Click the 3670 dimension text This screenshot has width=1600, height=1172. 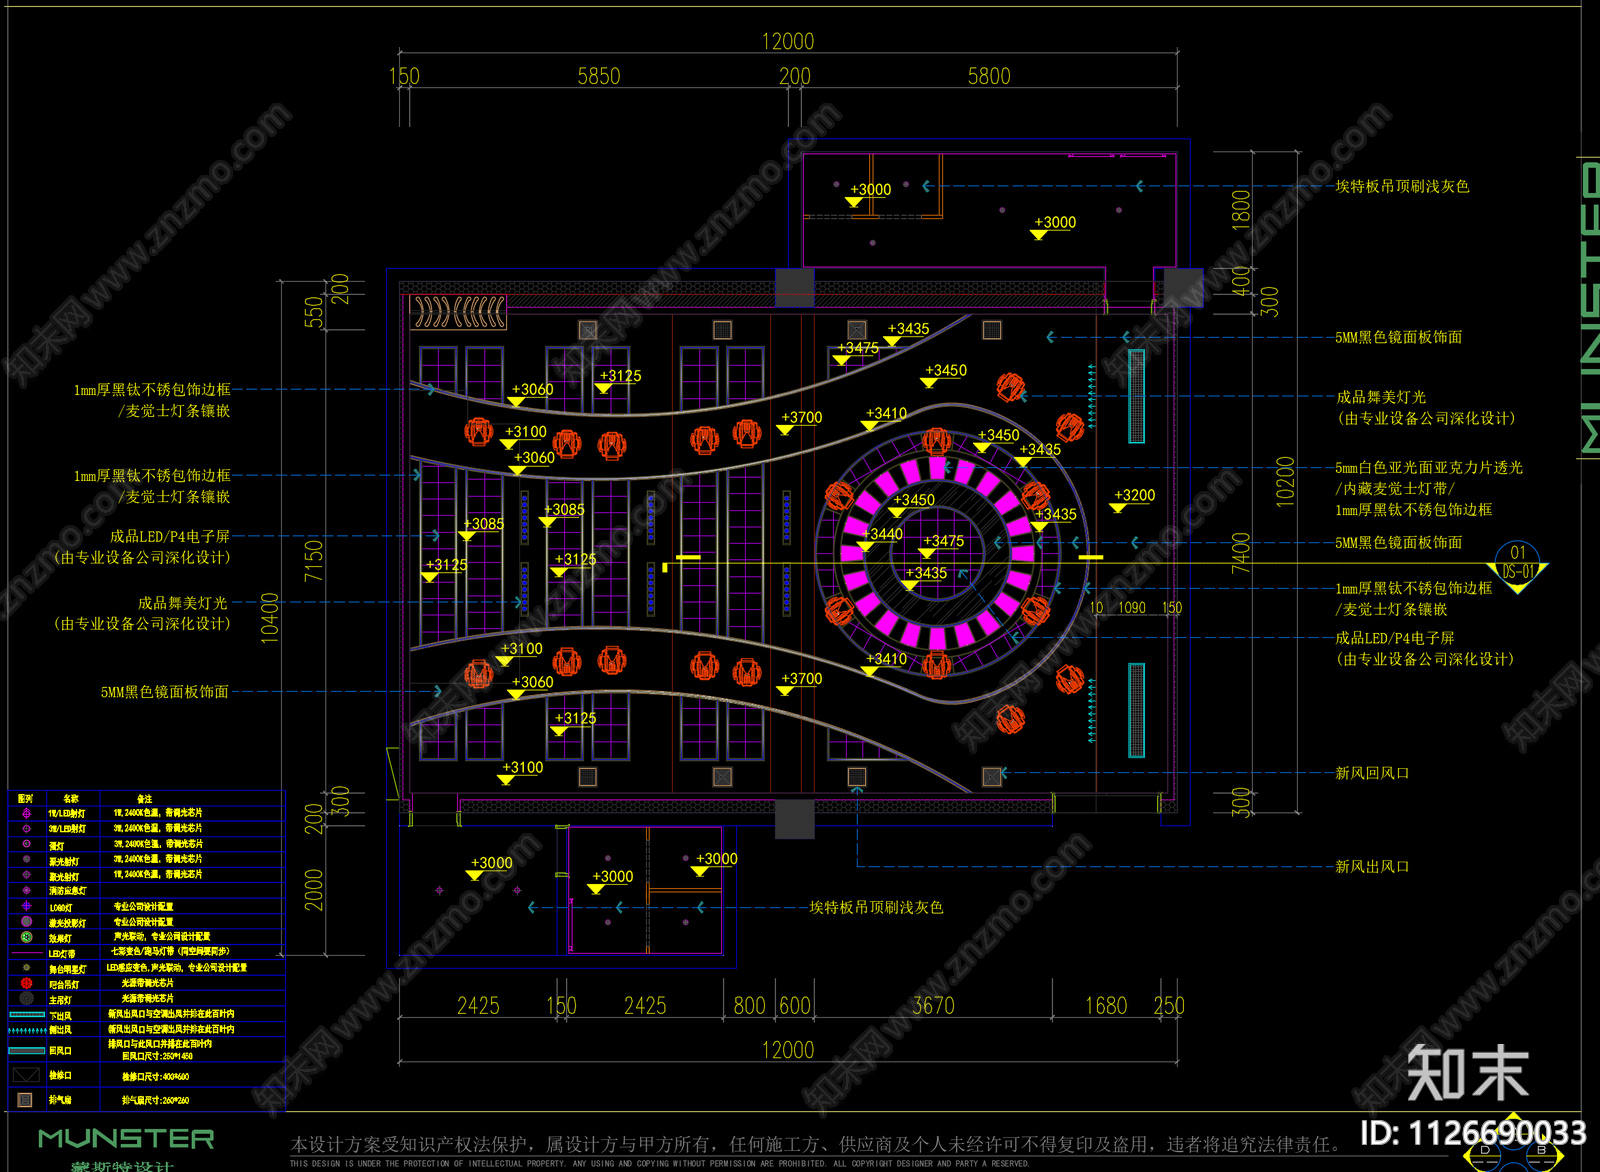point(933,1006)
